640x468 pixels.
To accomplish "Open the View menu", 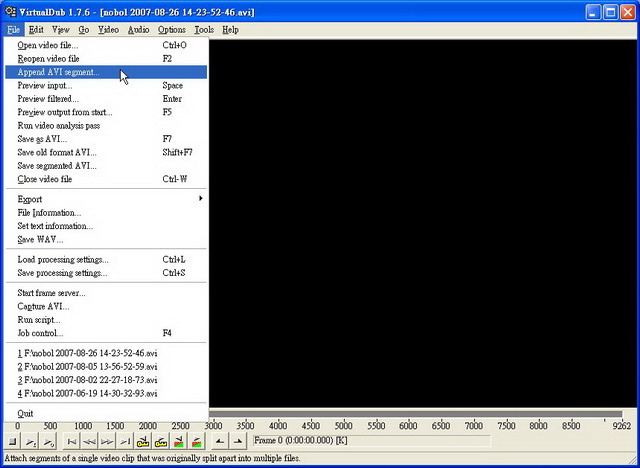I will pyautogui.click(x=60, y=30).
